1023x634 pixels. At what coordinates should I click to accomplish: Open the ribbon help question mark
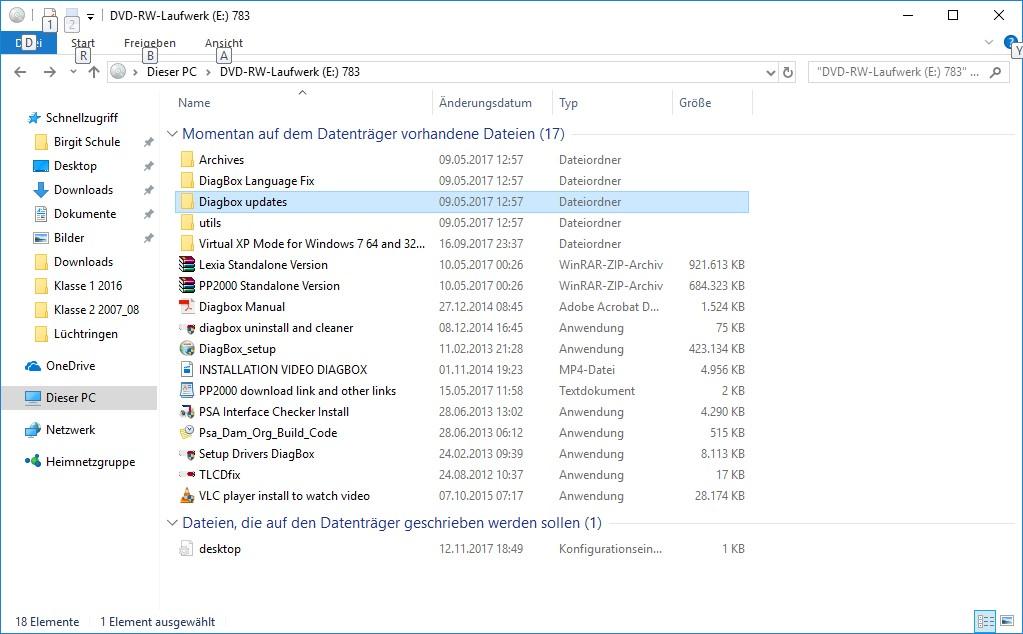click(1010, 42)
